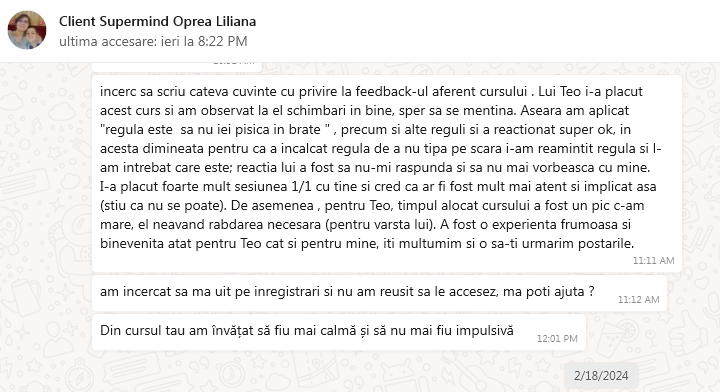Click empty chat header area right of name
720x392 pixels.
pos(487,30)
